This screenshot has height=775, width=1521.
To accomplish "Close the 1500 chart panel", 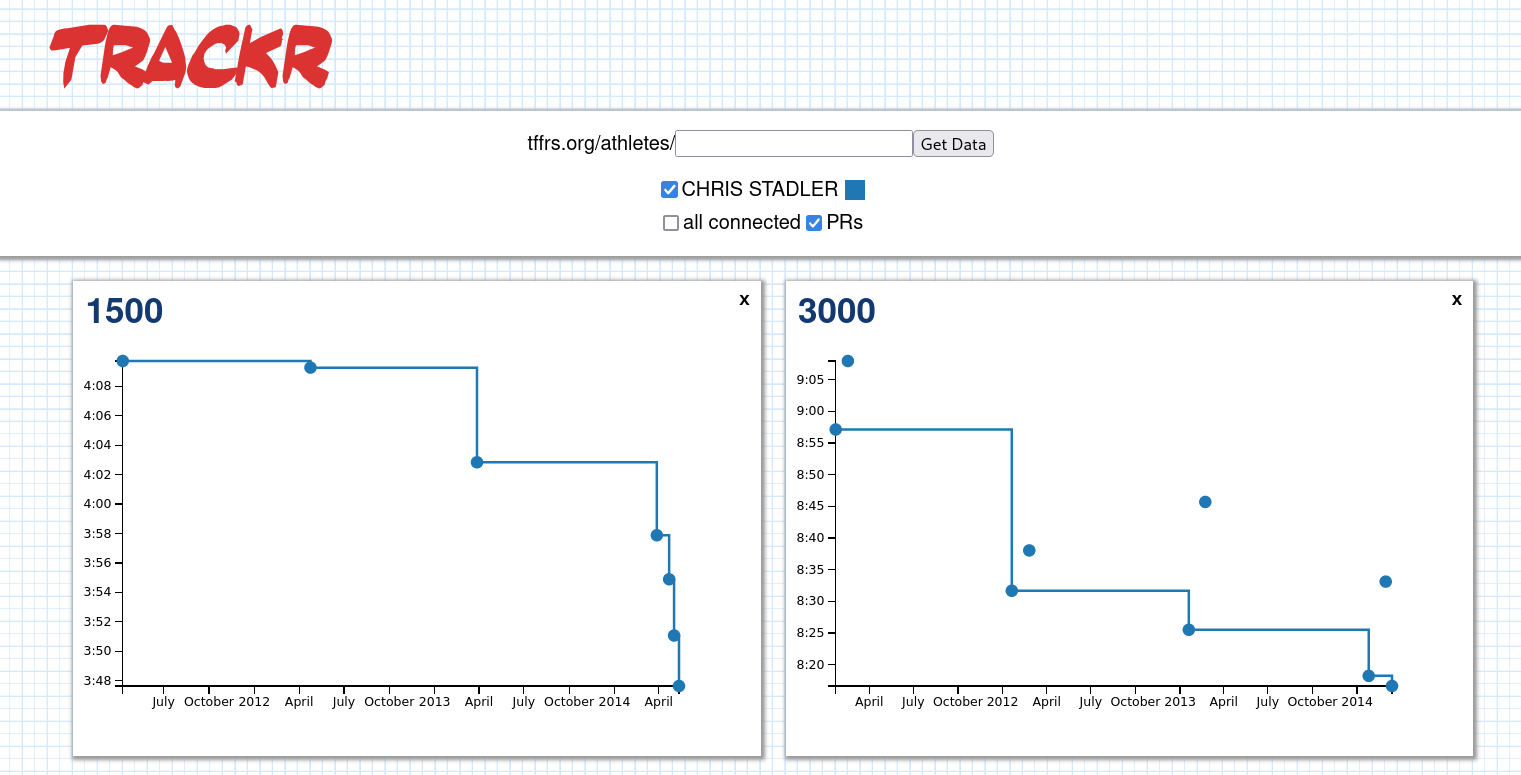I will click(744, 299).
